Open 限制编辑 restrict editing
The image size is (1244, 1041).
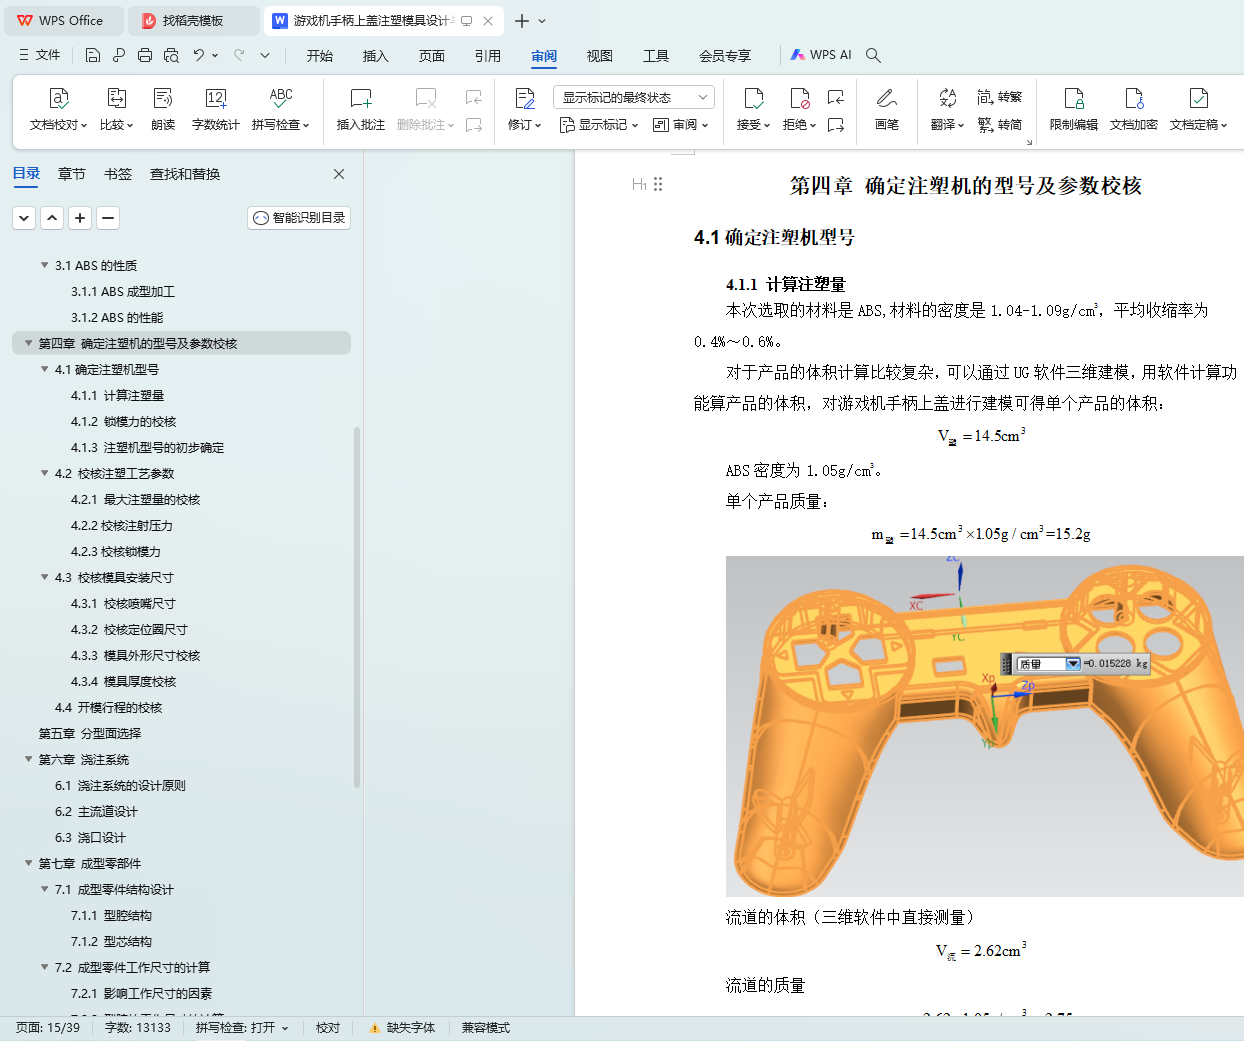pyautogui.click(x=1074, y=109)
